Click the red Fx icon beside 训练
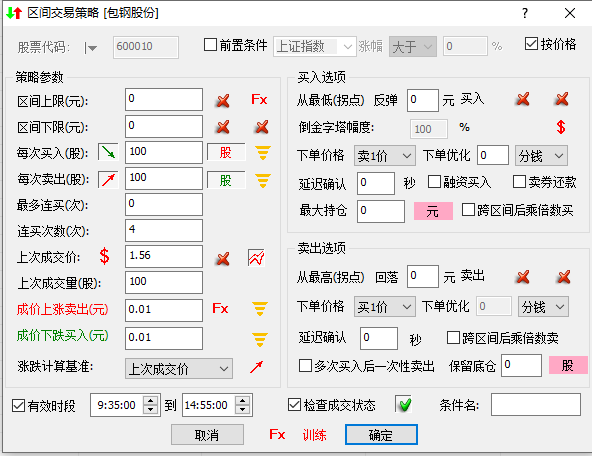This screenshot has height=456, width=592. pyautogui.click(x=277, y=434)
